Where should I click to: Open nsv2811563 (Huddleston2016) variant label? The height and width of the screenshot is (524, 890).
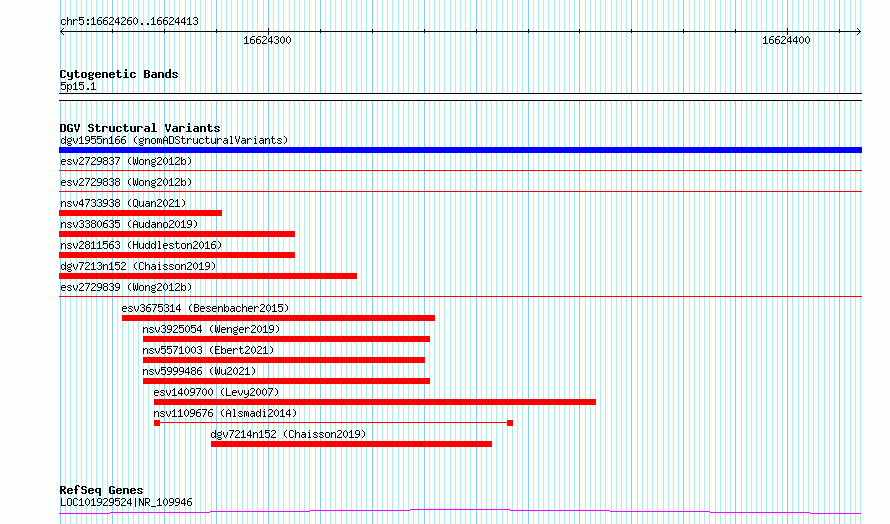[141, 245]
